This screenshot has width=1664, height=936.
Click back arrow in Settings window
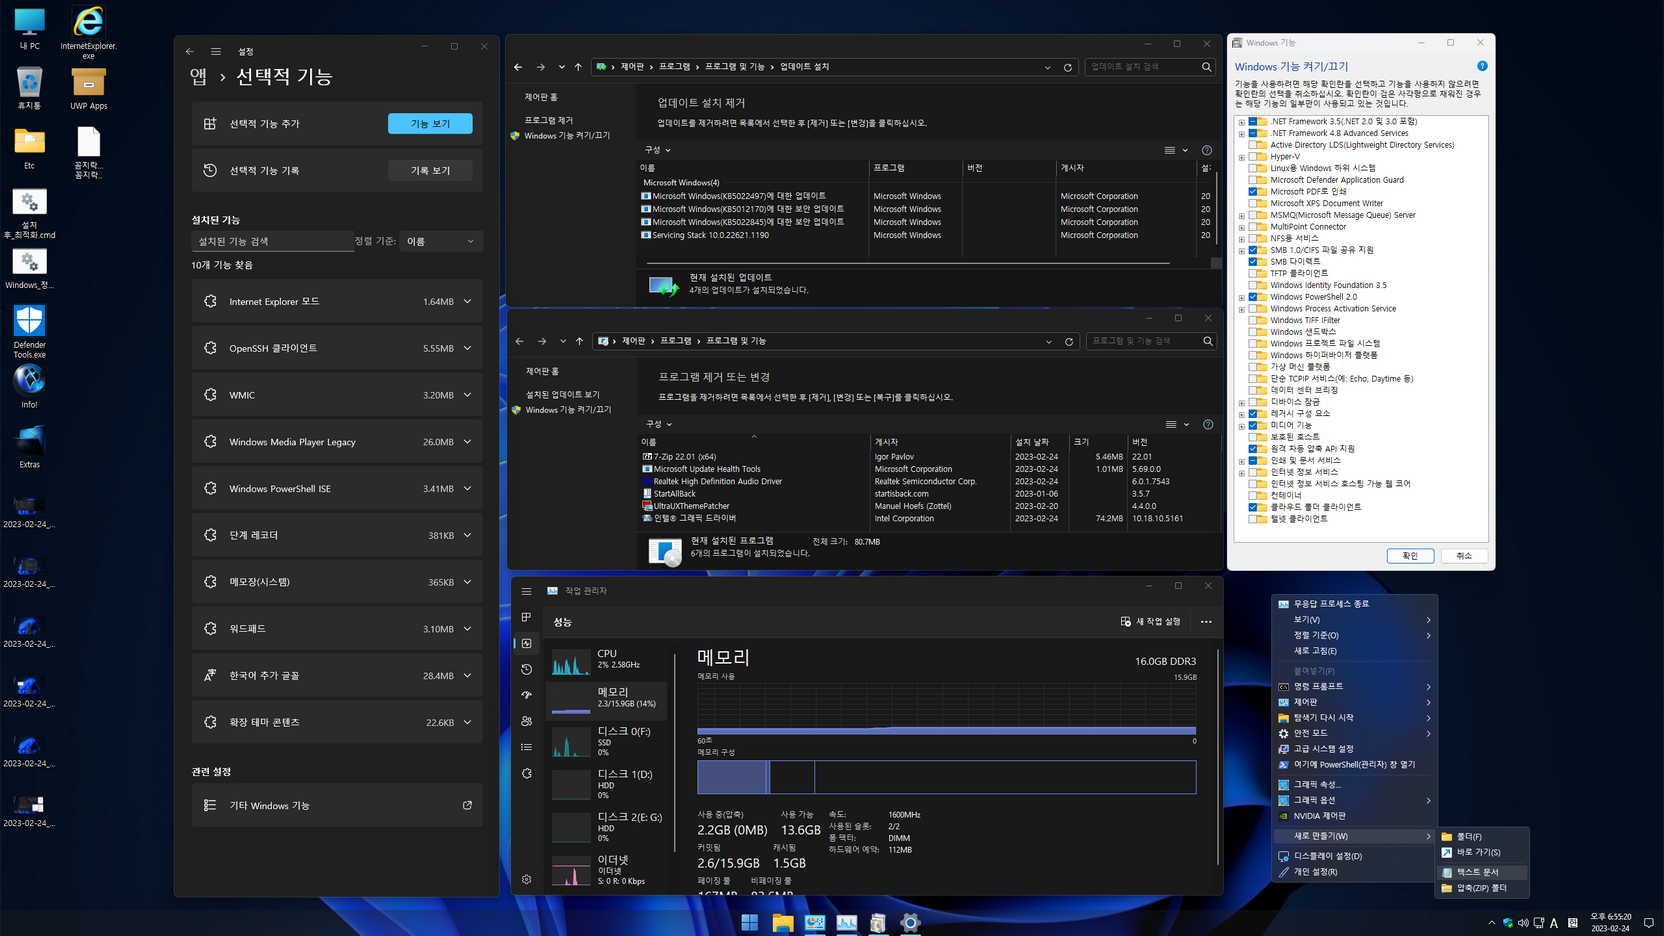[190, 51]
